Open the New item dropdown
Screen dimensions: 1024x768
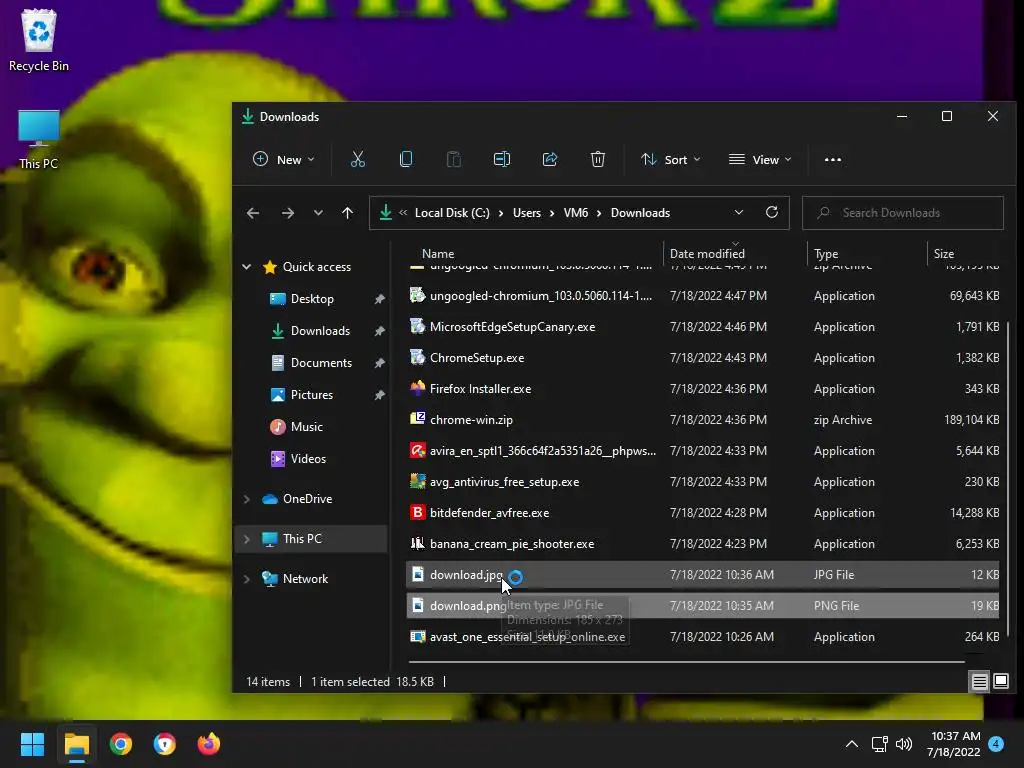tap(283, 159)
